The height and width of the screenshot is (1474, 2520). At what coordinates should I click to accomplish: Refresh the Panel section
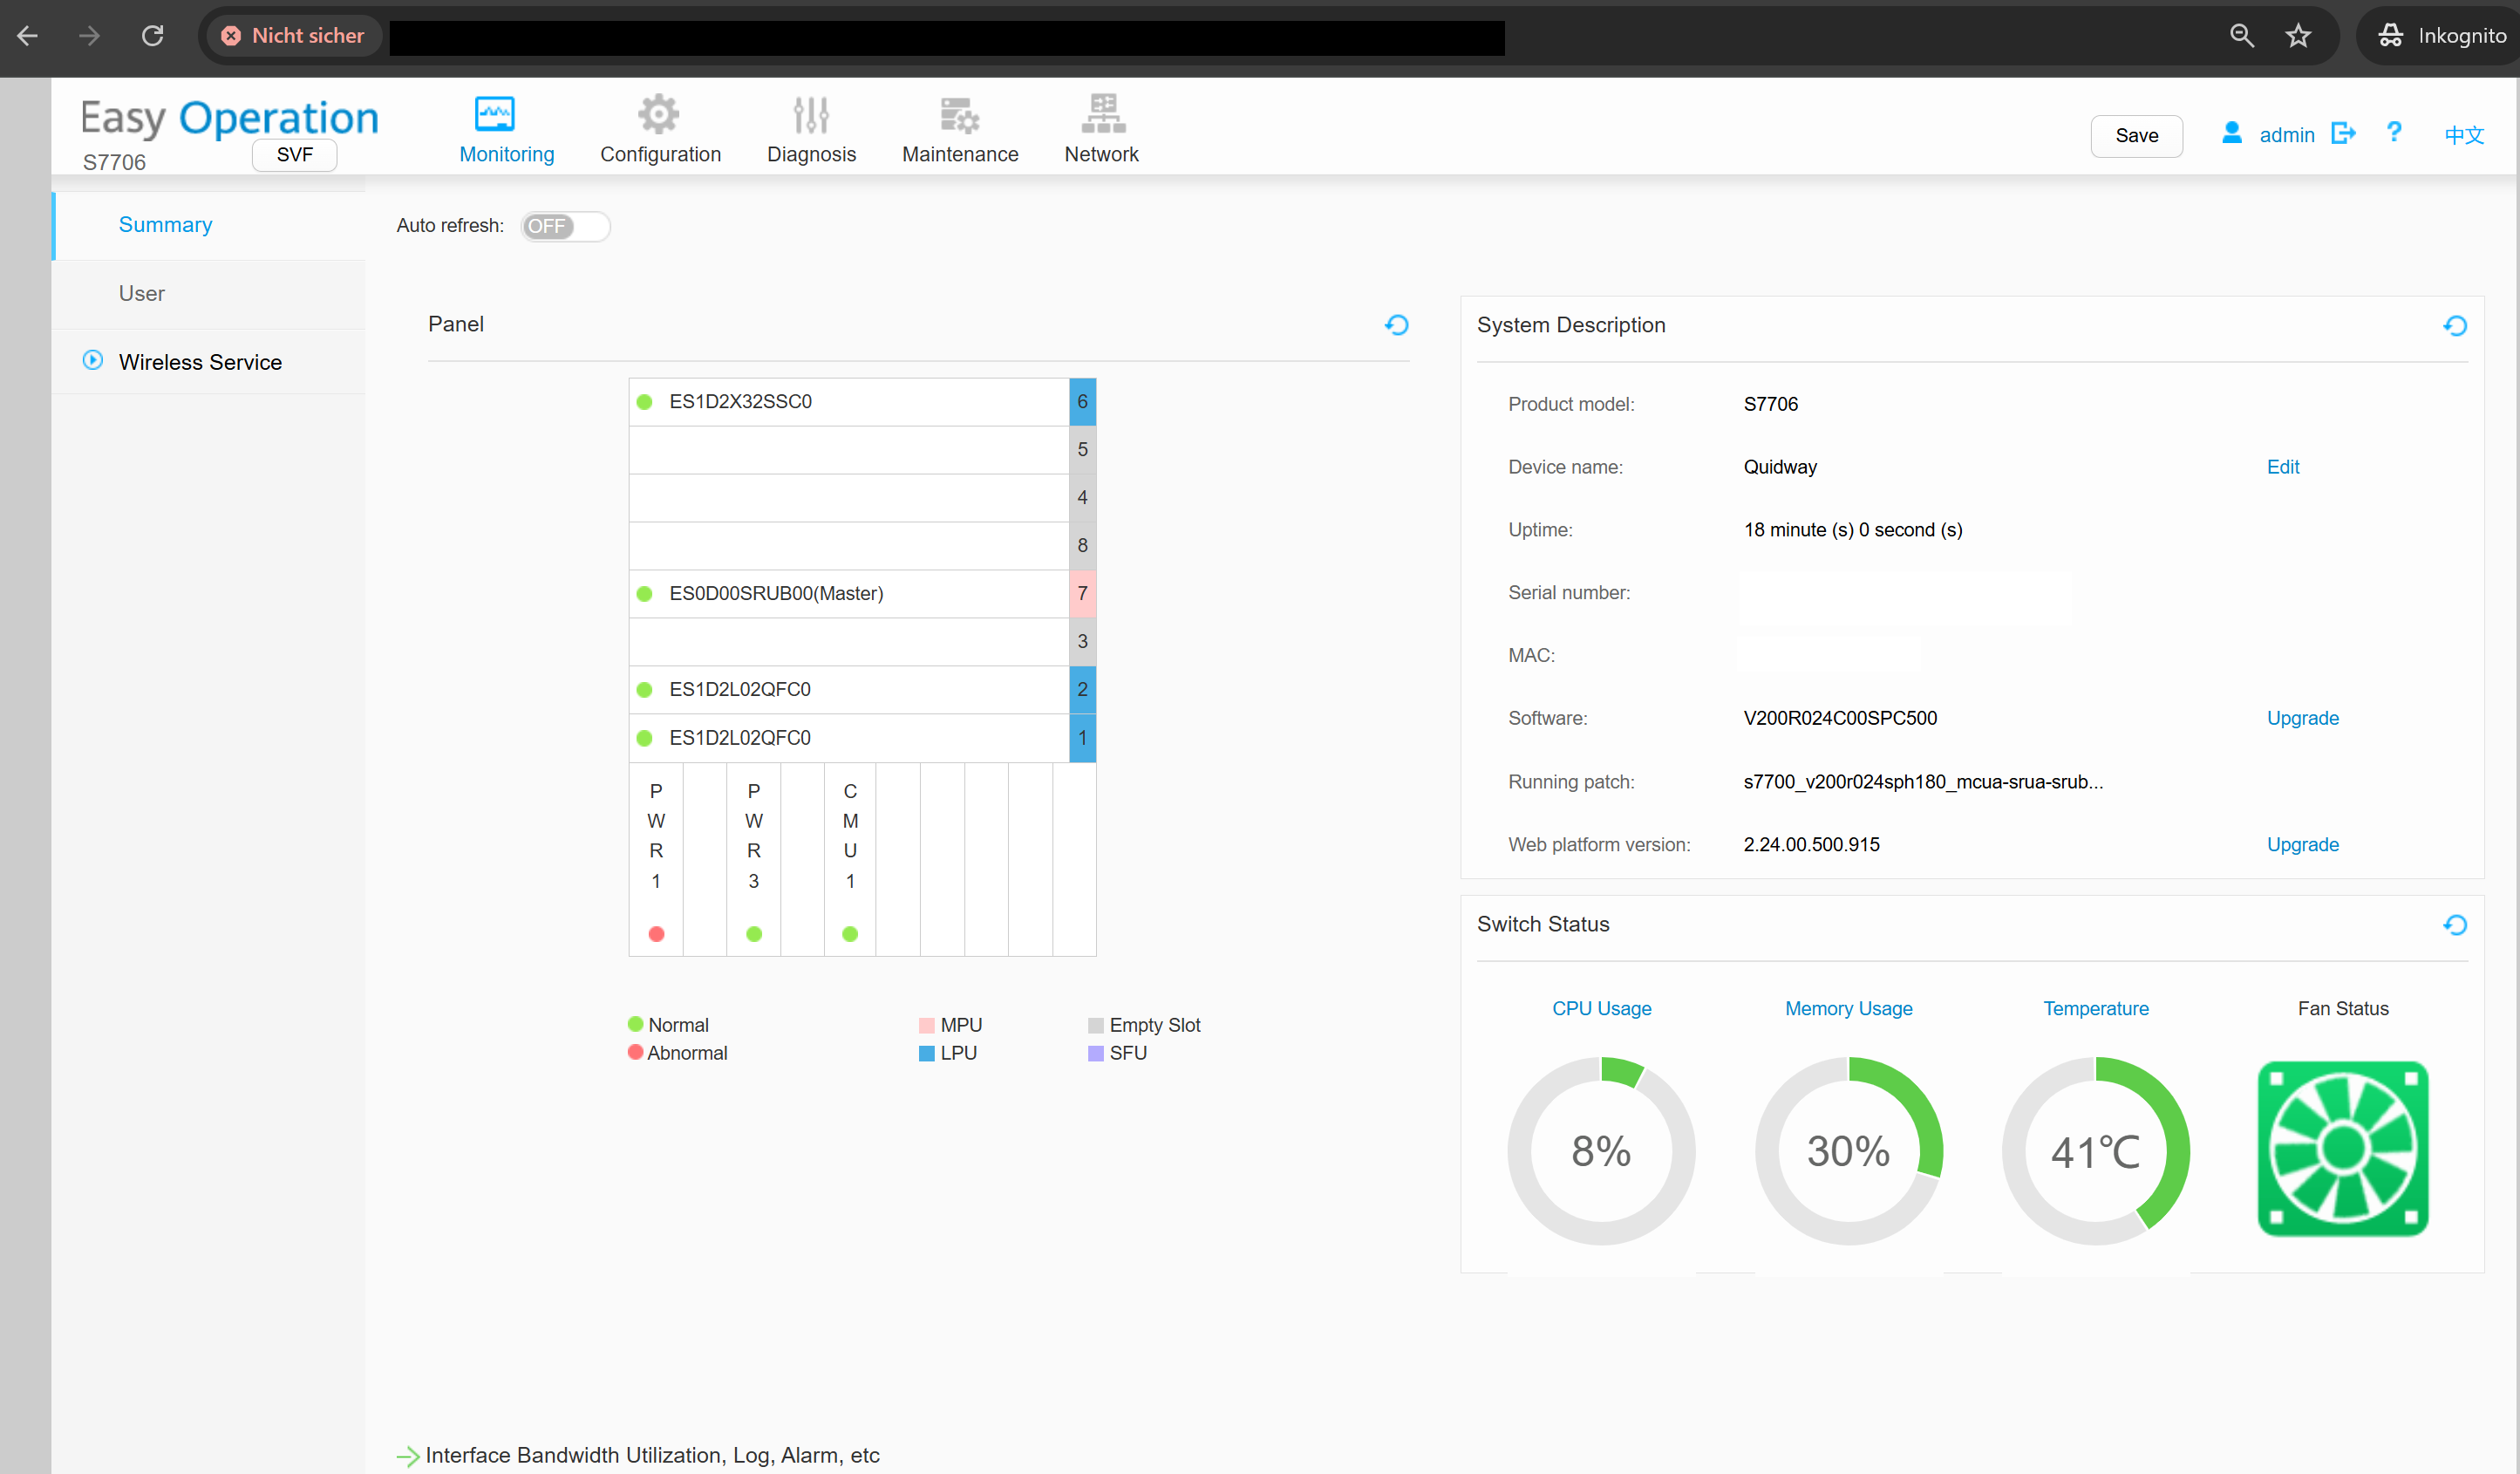point(1396,325)
